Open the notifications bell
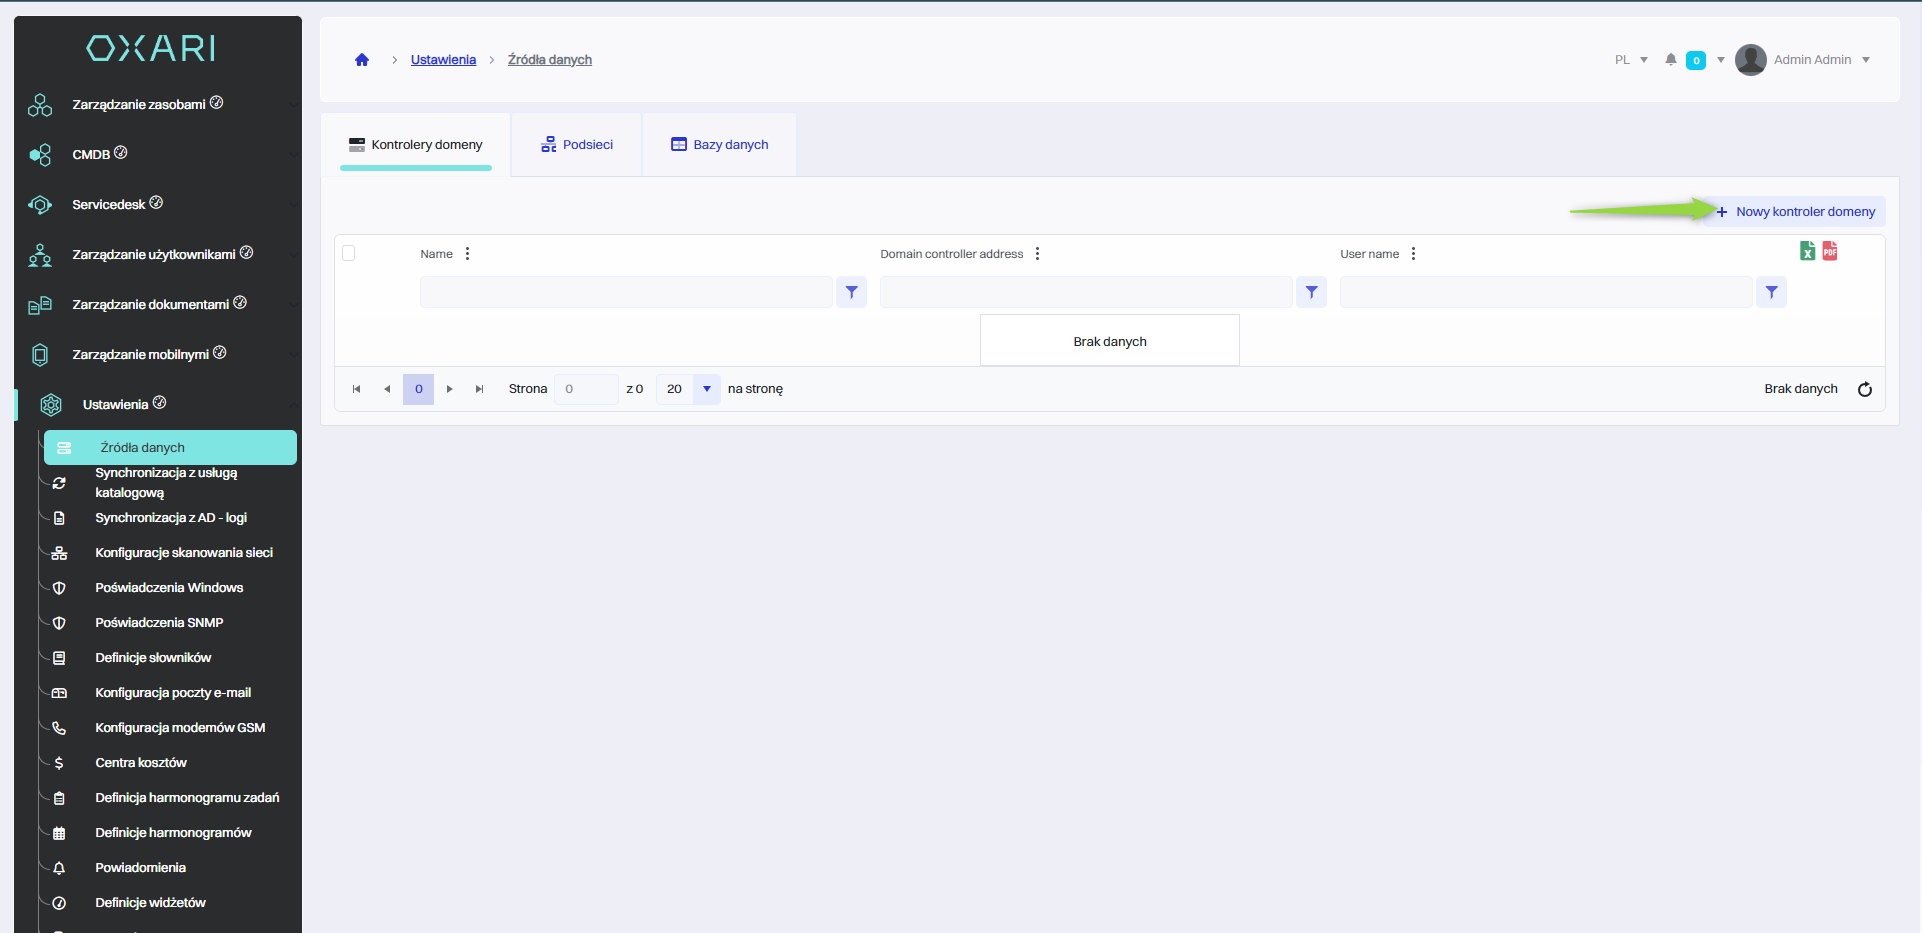The height and width of the screenshot is (933, 1922). pyautogui.click(x=1670, y=60)
